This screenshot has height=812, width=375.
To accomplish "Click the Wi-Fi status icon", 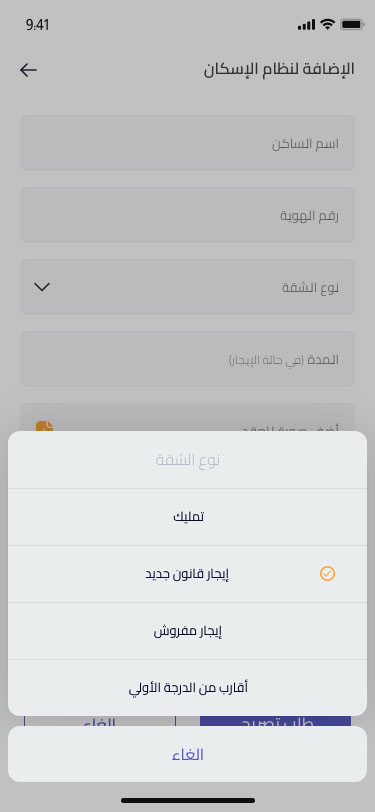I will pyautogui.click(x=327, y=24).
